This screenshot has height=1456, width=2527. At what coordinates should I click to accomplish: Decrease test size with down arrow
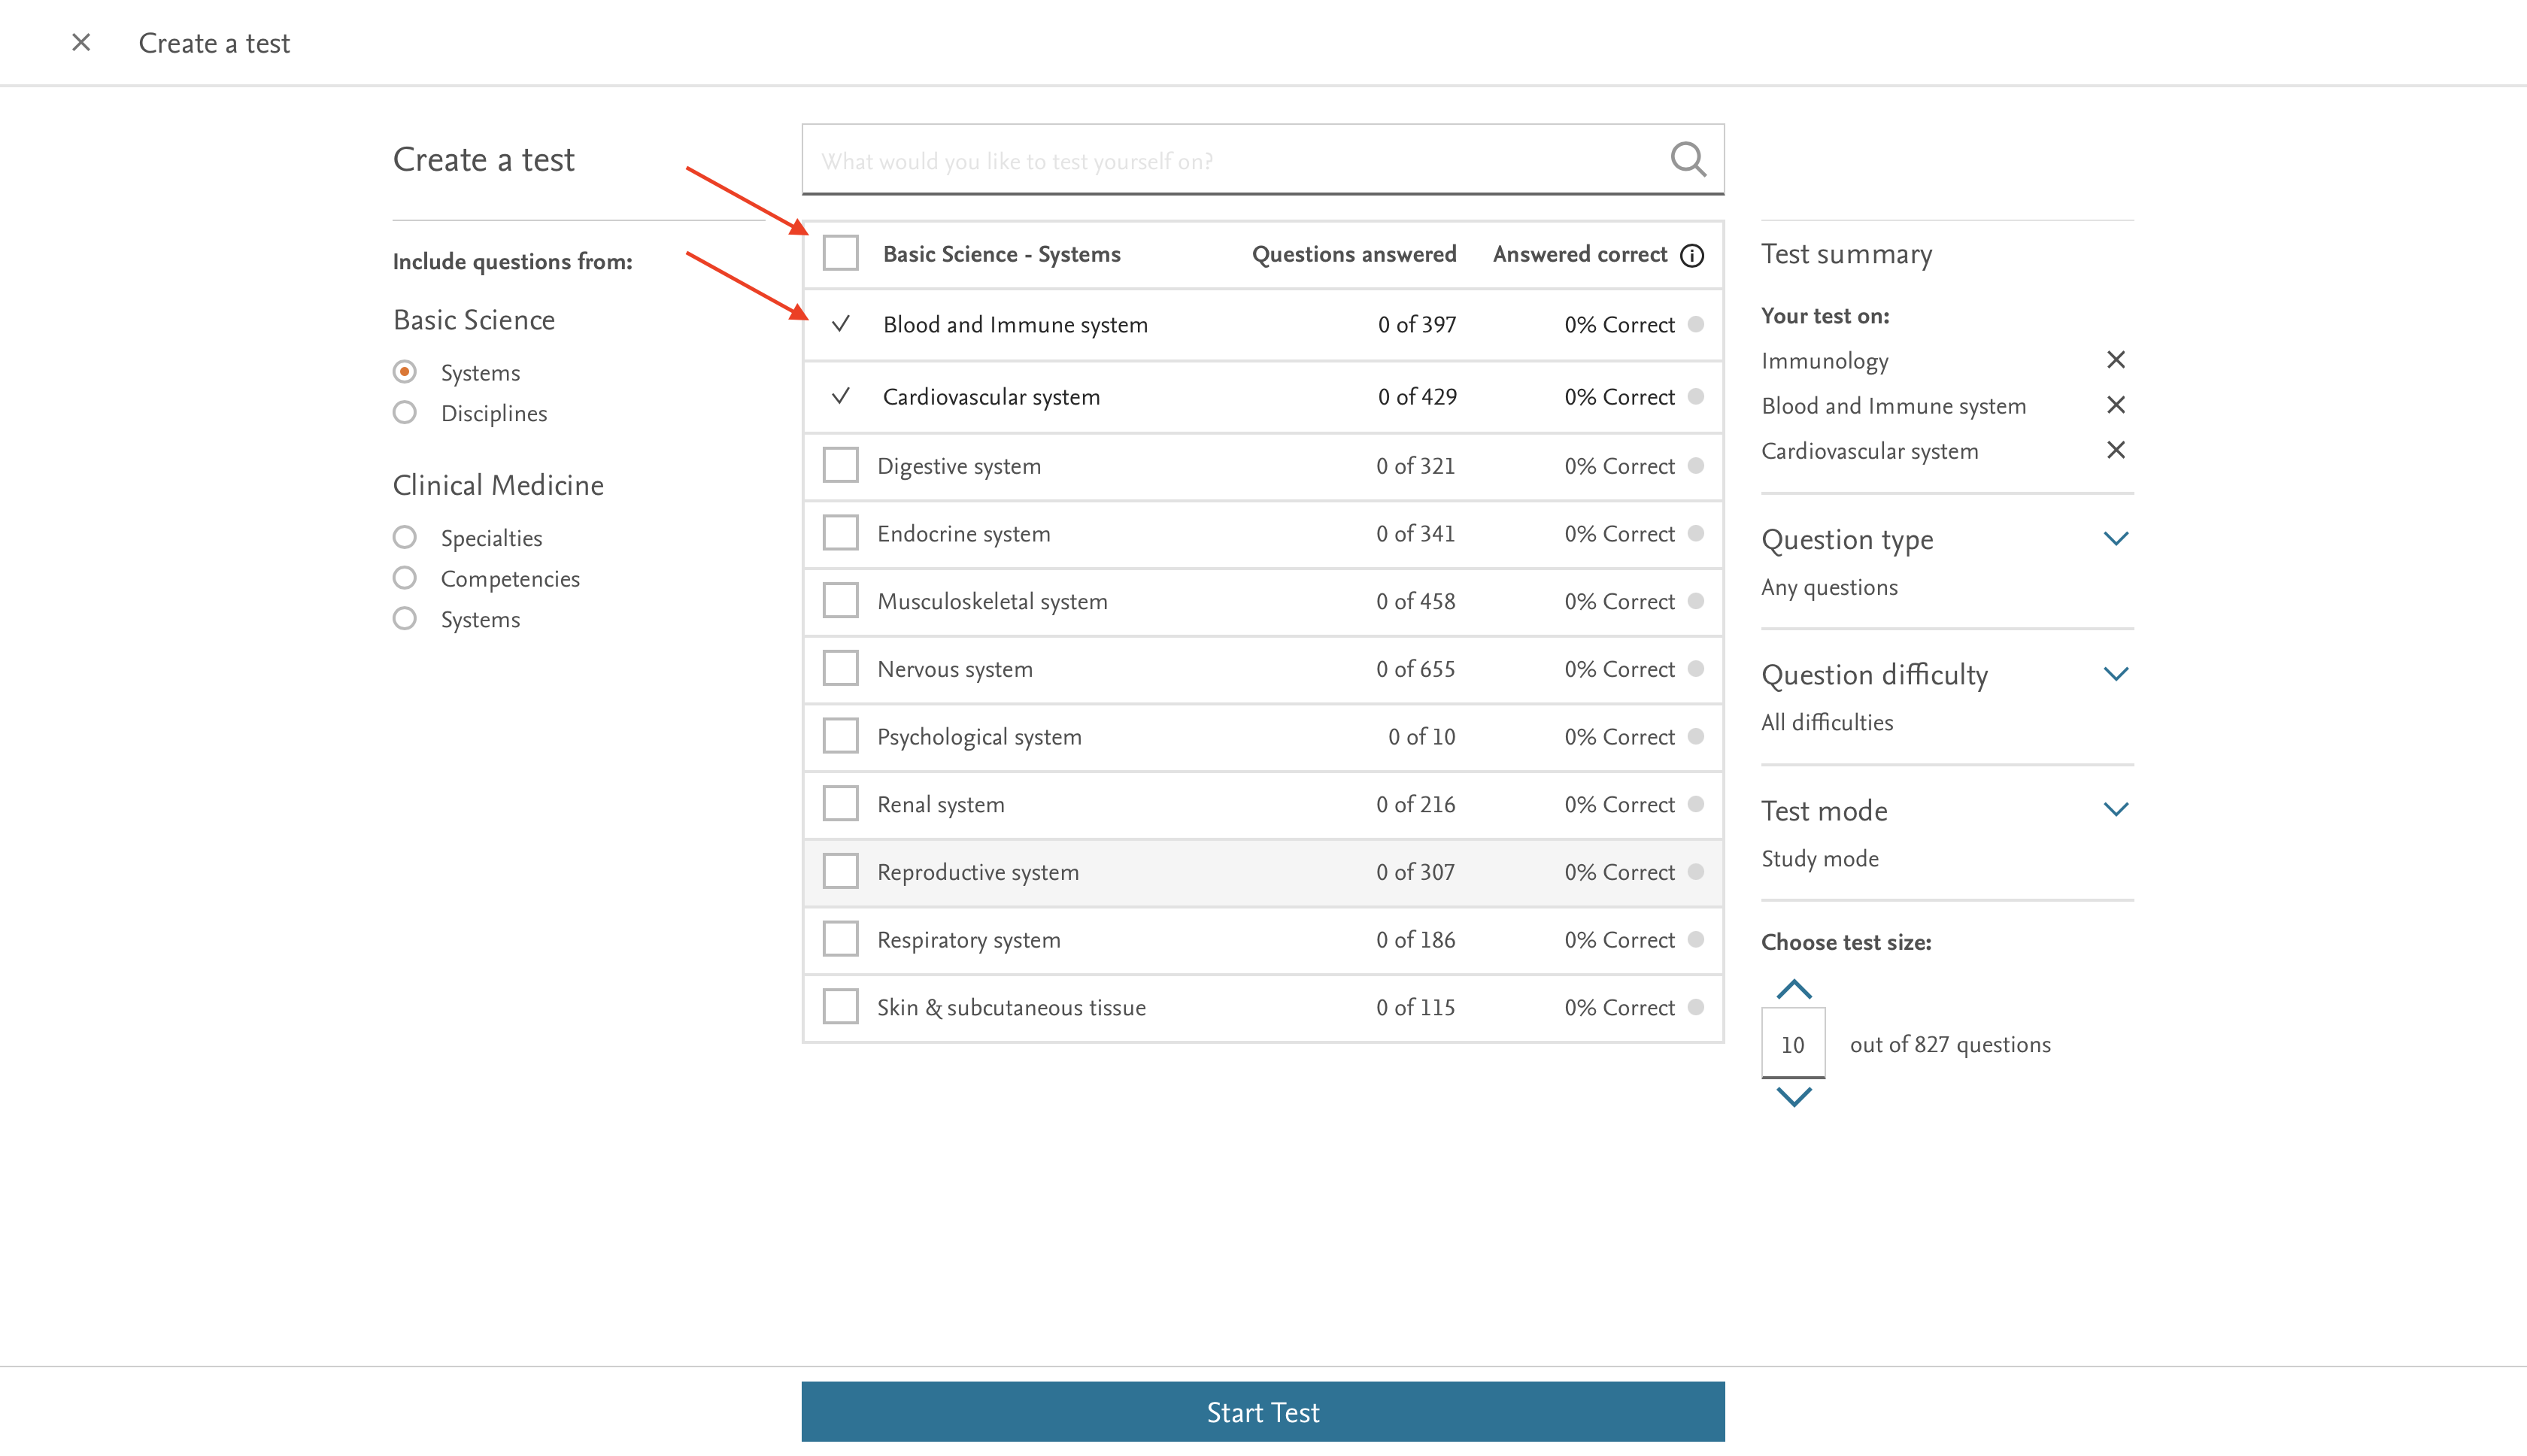1793,1097
